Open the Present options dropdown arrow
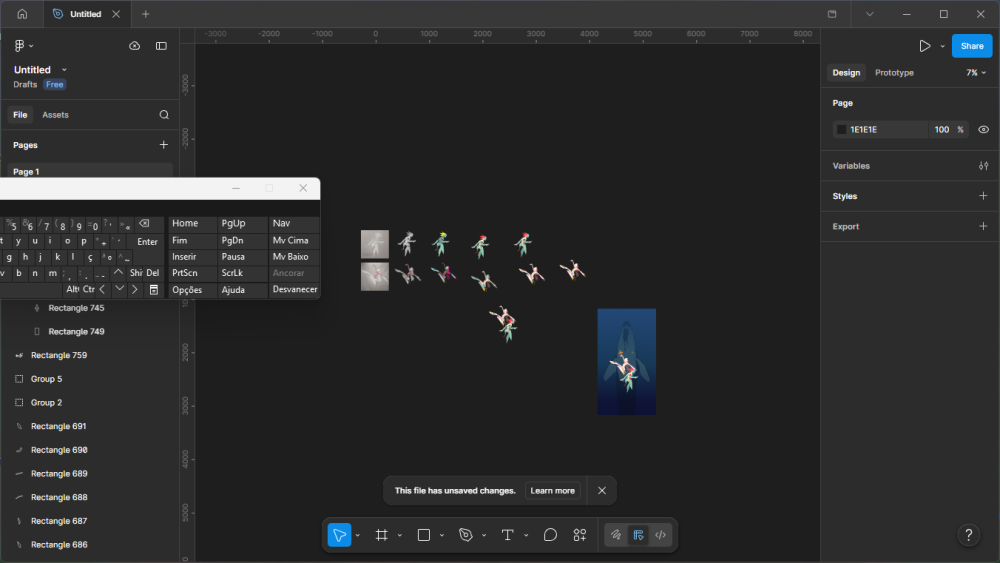This screenshot has height=563, width=1000. [943, 46]
